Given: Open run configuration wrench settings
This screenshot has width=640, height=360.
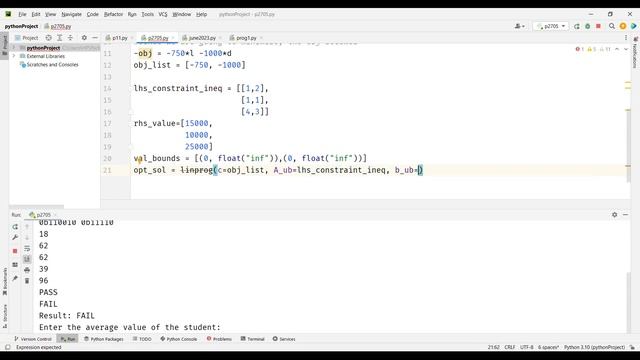Looking at the screenshot, I should [x=15, y=237].
